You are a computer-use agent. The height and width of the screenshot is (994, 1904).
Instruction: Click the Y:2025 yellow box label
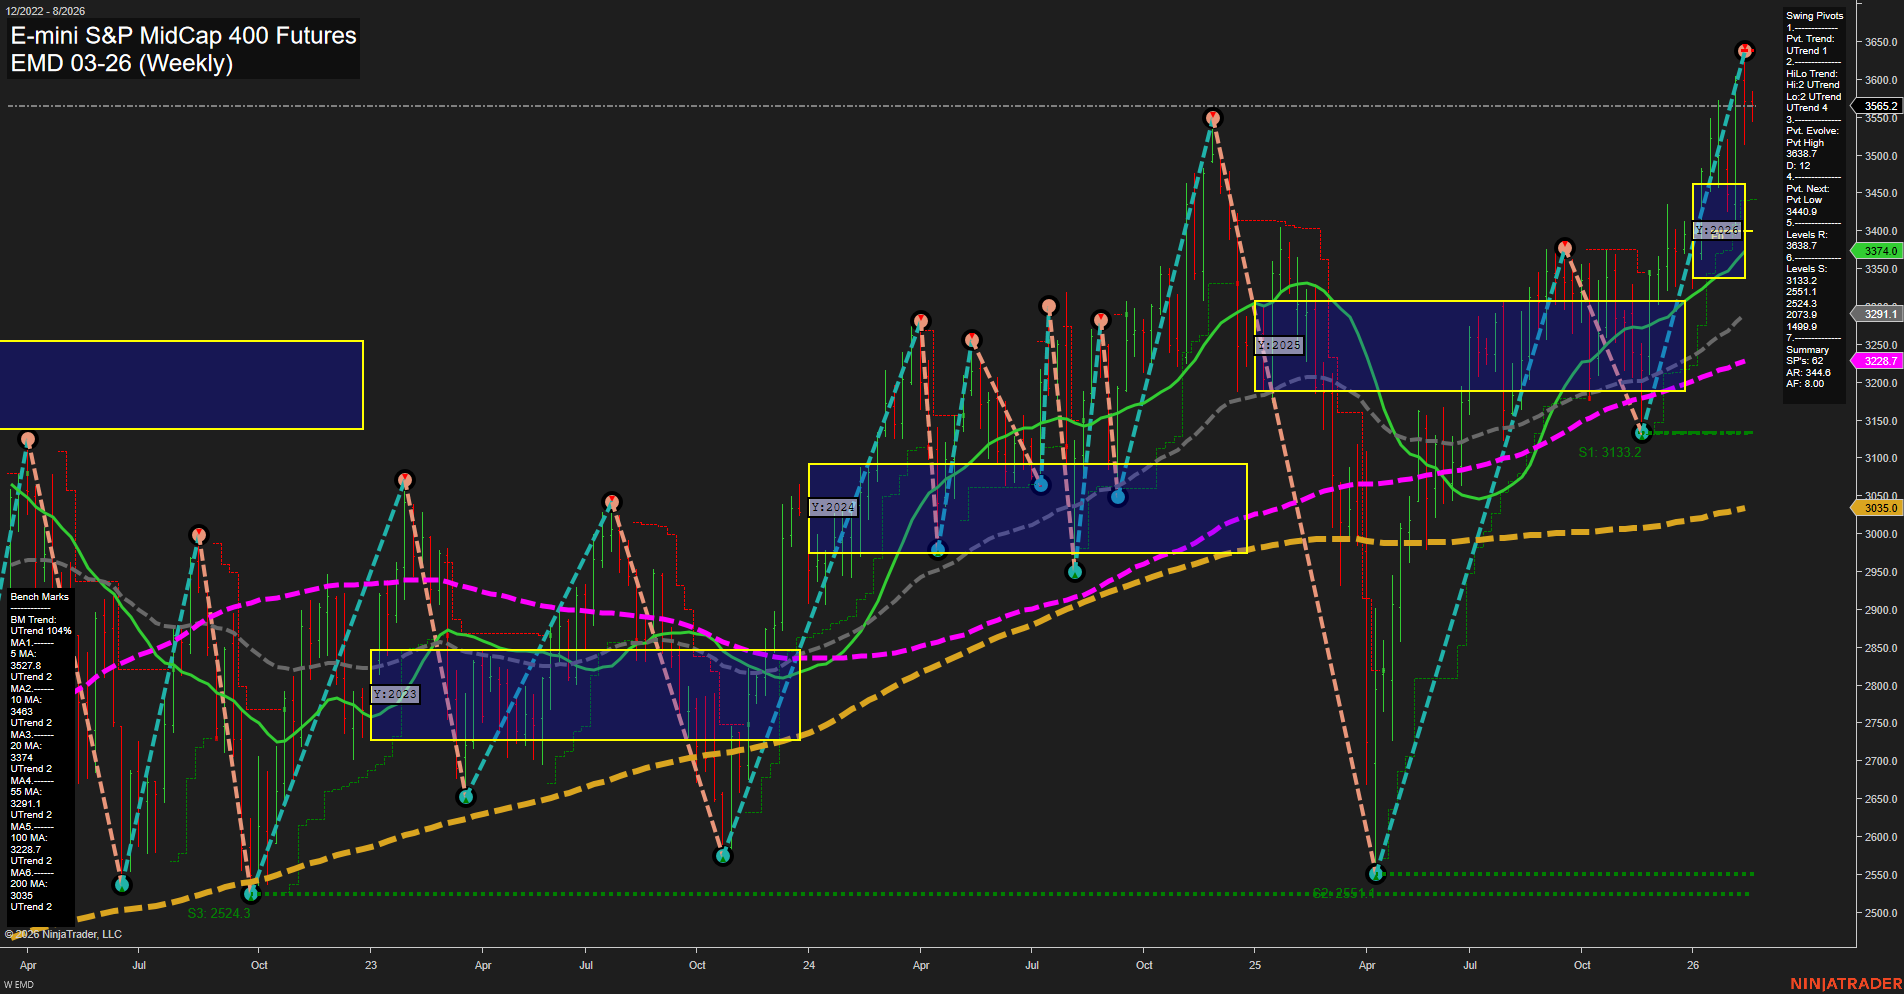[x=1277, y=346]
